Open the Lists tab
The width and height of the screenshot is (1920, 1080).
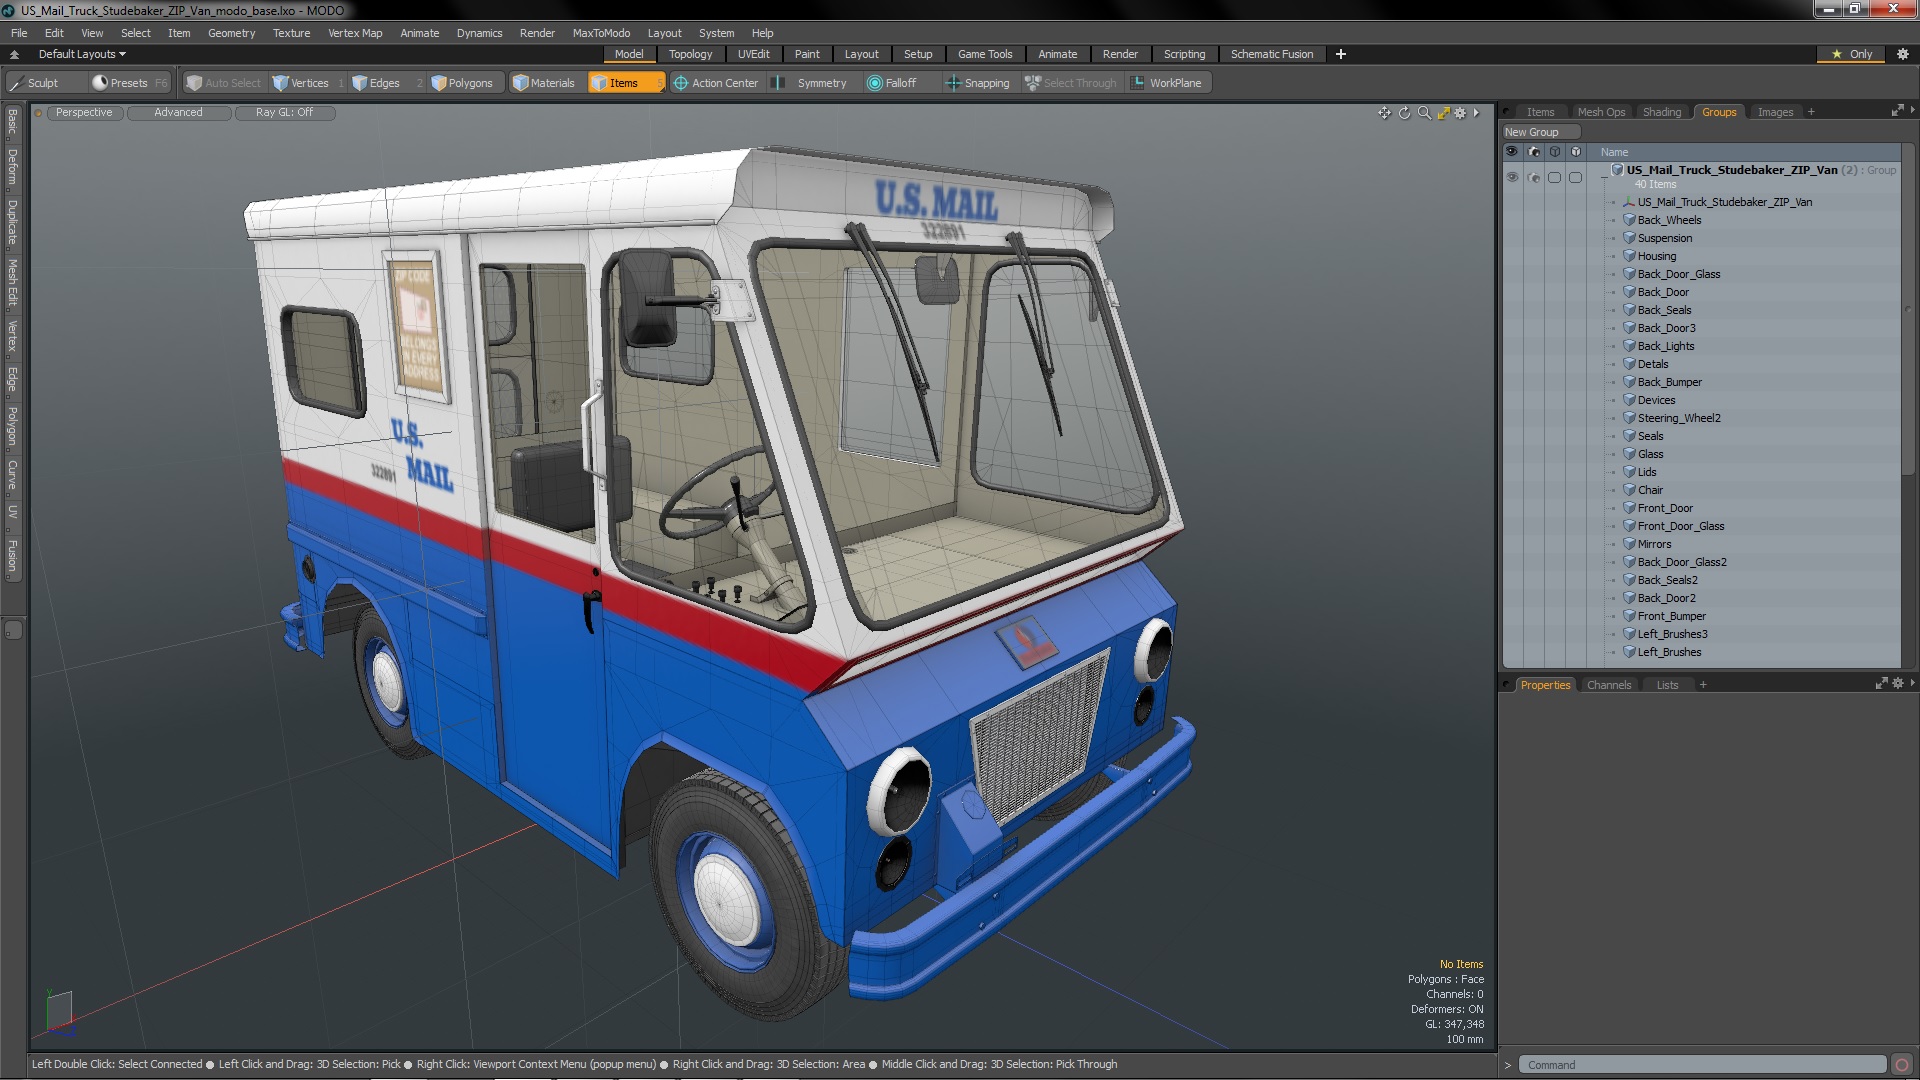tap(1667, 685)
